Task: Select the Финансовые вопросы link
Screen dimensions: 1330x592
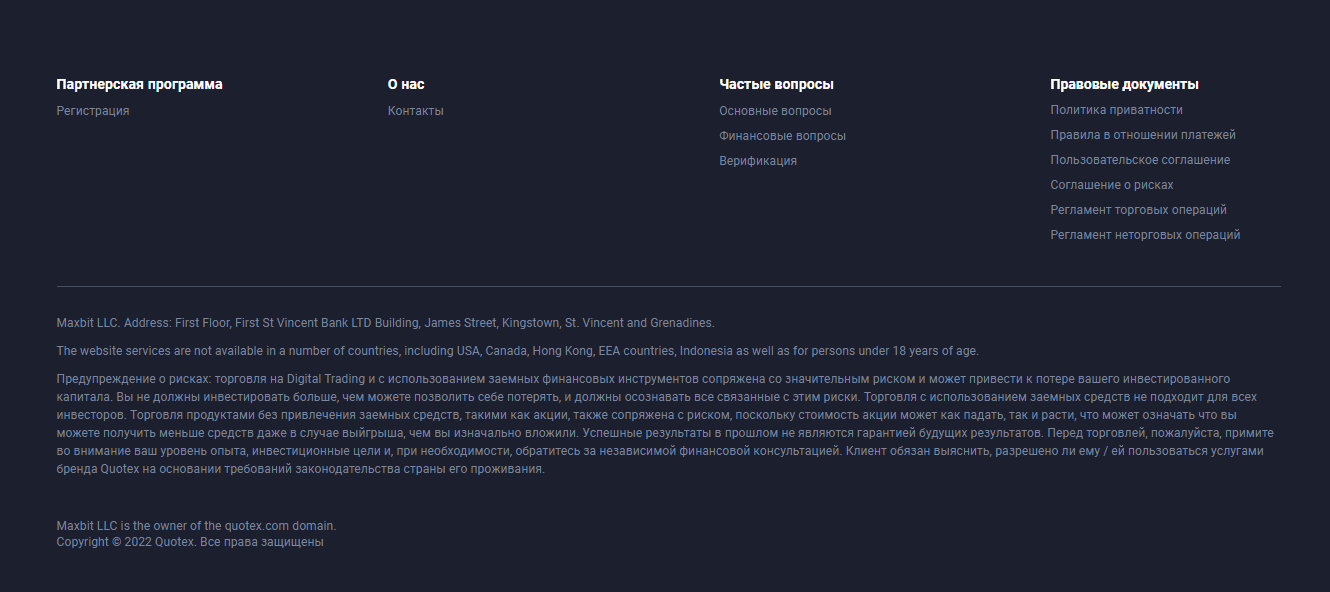Action: pyautogui.click(x=782, y=136)
